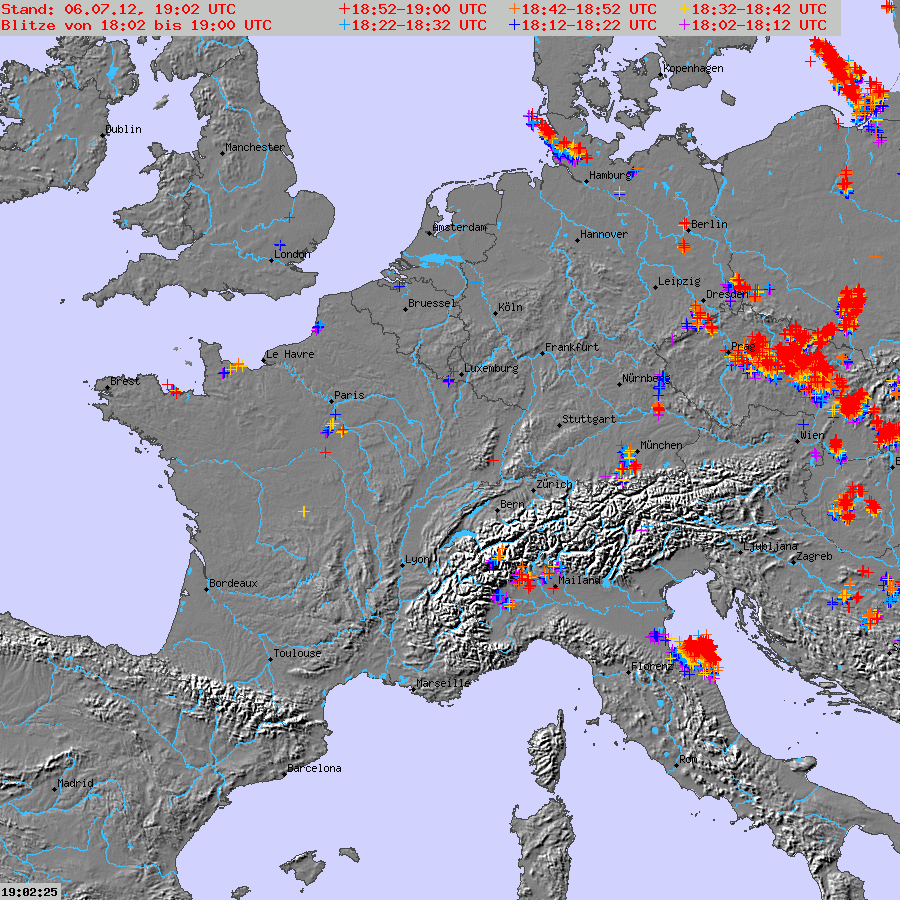Click the Mailand city label
The height and width of the screenshot is (900, 900).
(x=579, y=580)
